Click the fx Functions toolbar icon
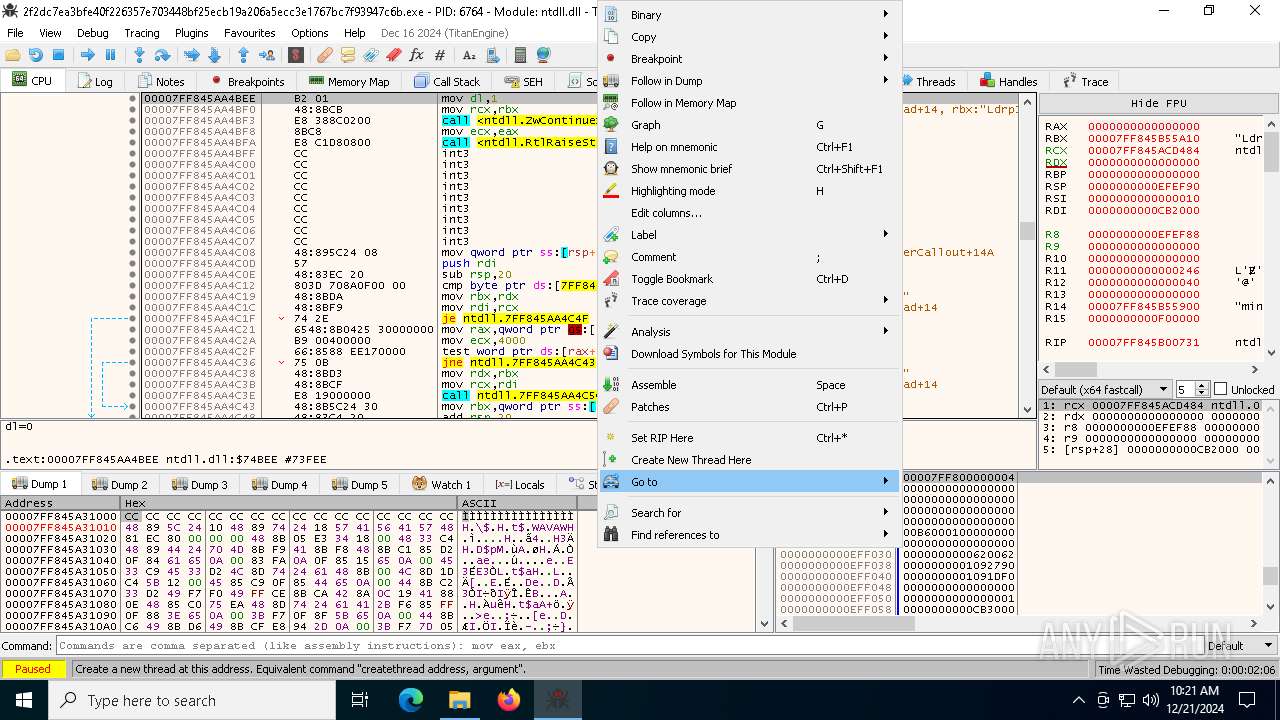This screenshot has width=1280, height=720. click(416, 55)
